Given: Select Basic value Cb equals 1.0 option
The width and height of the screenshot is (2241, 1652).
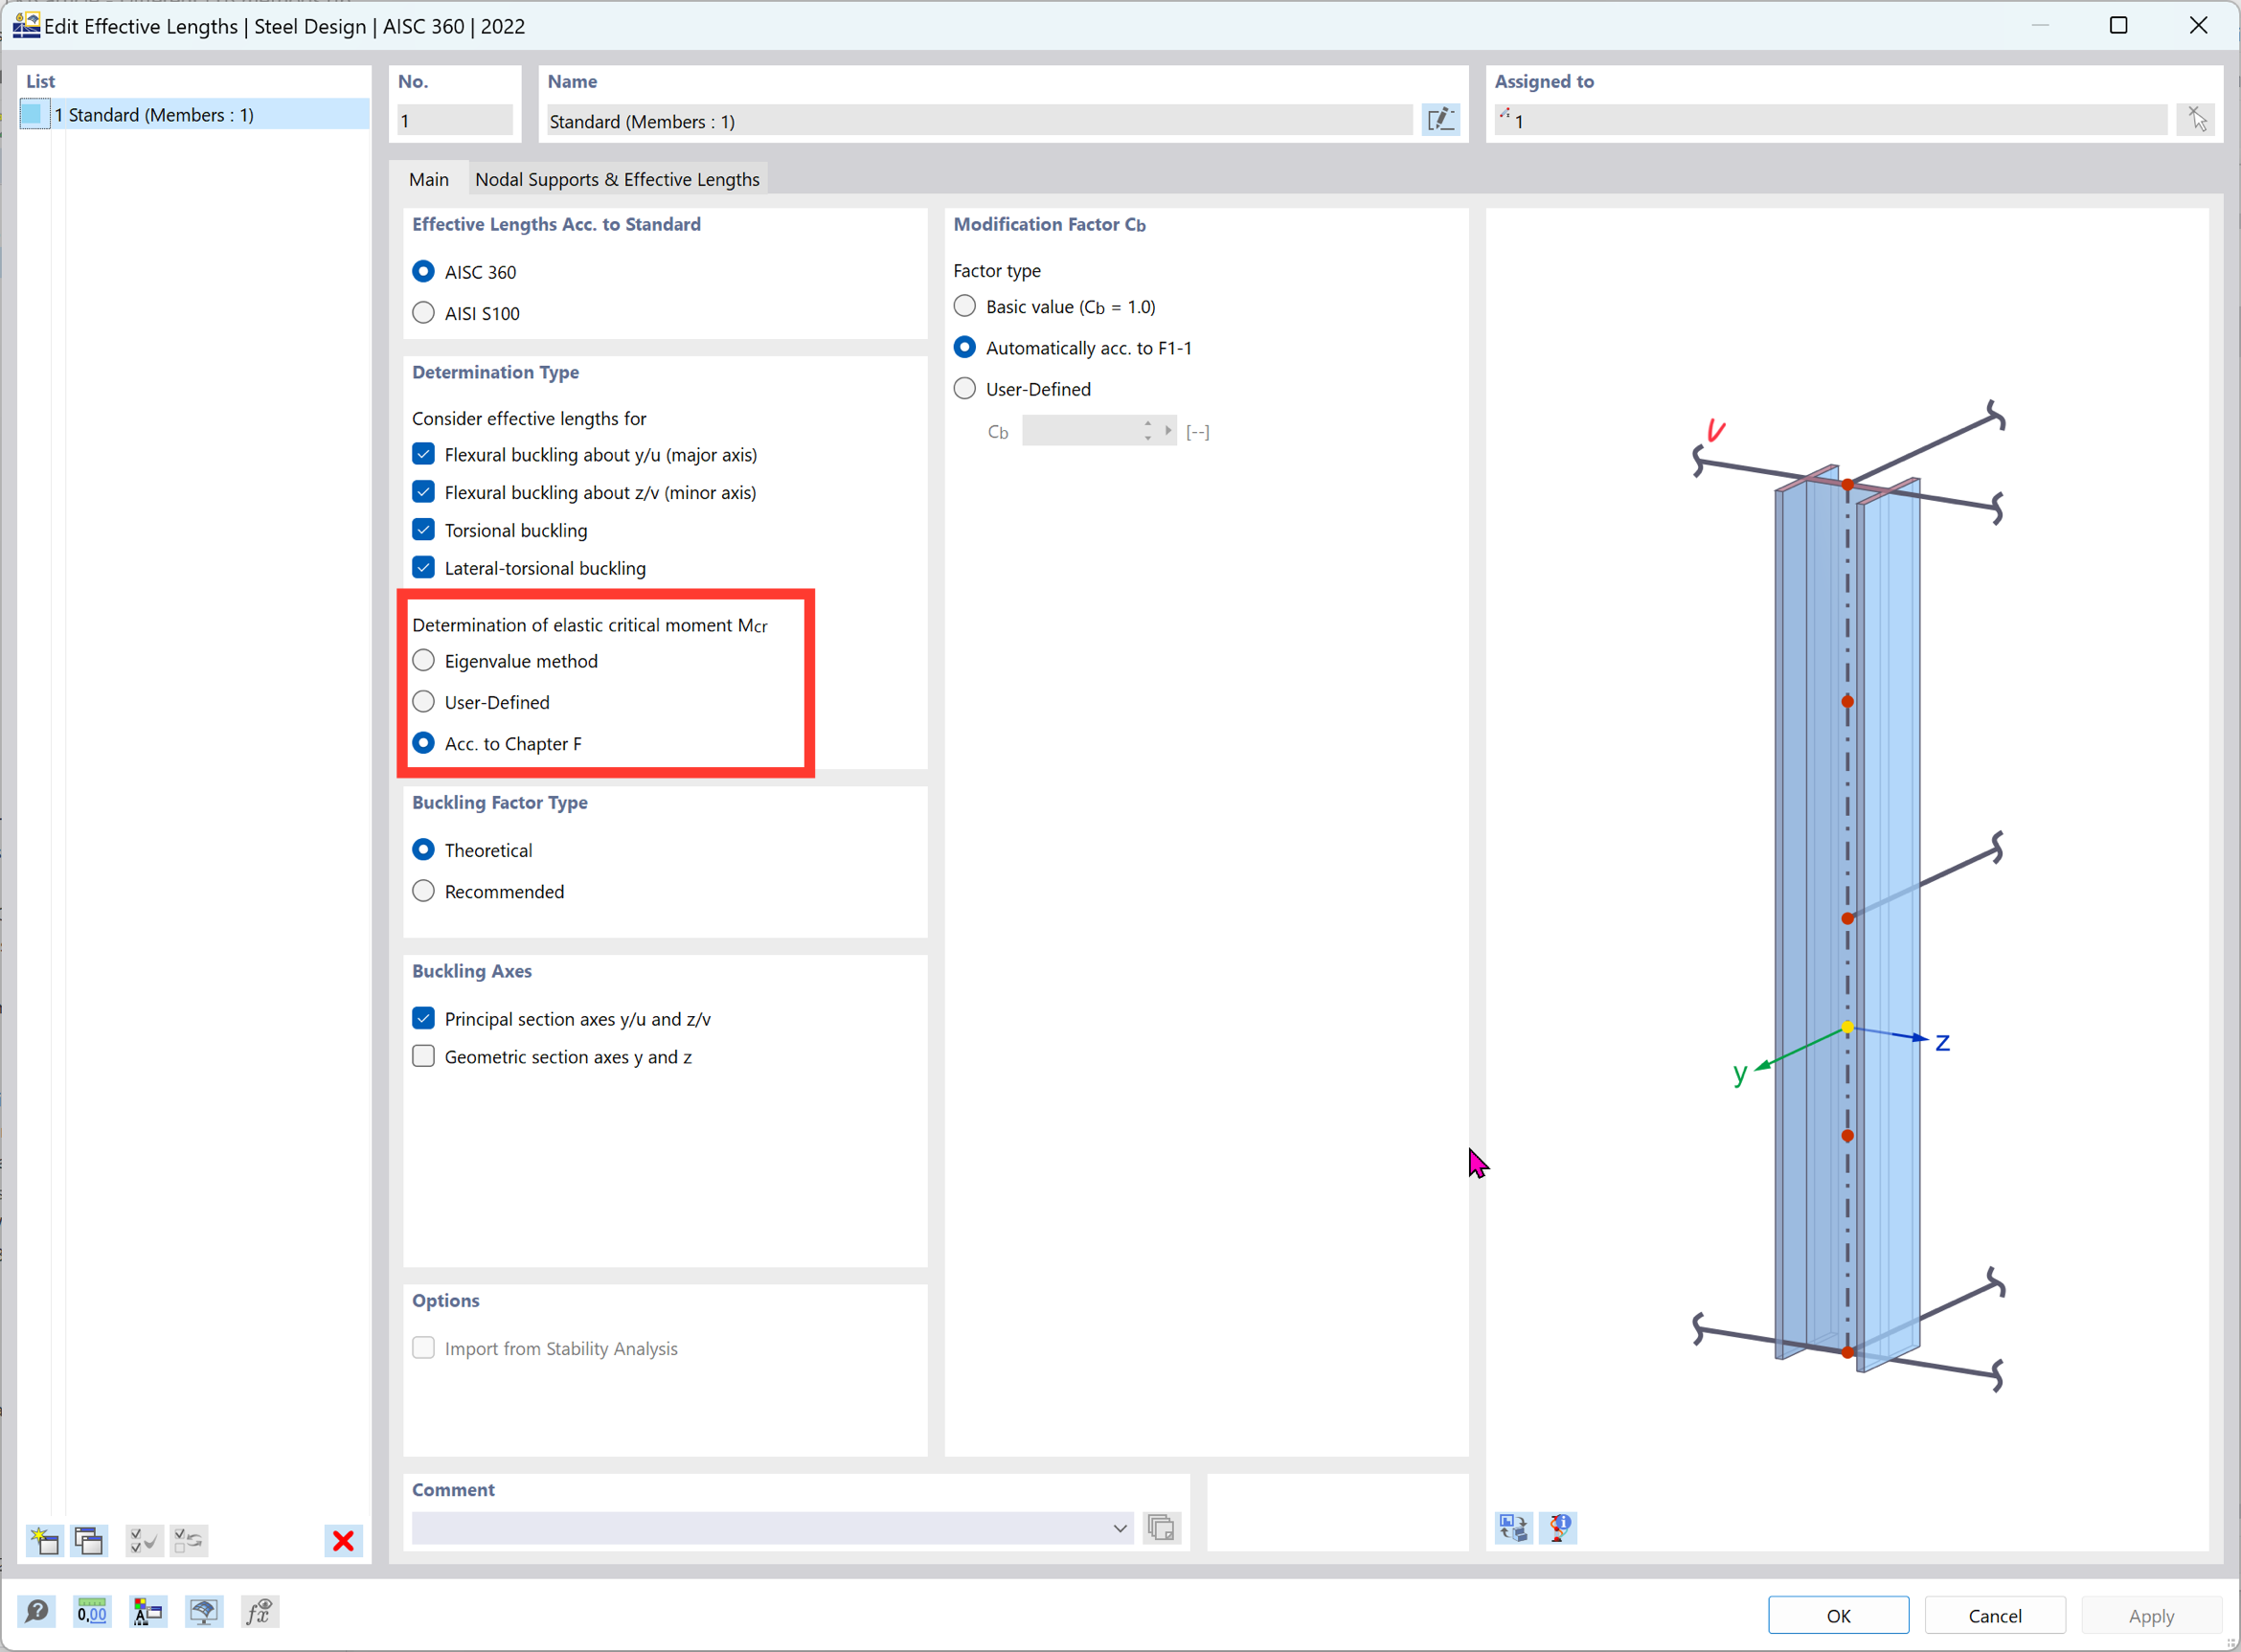Looking at the screenshot, I should [x=967, y=305].
